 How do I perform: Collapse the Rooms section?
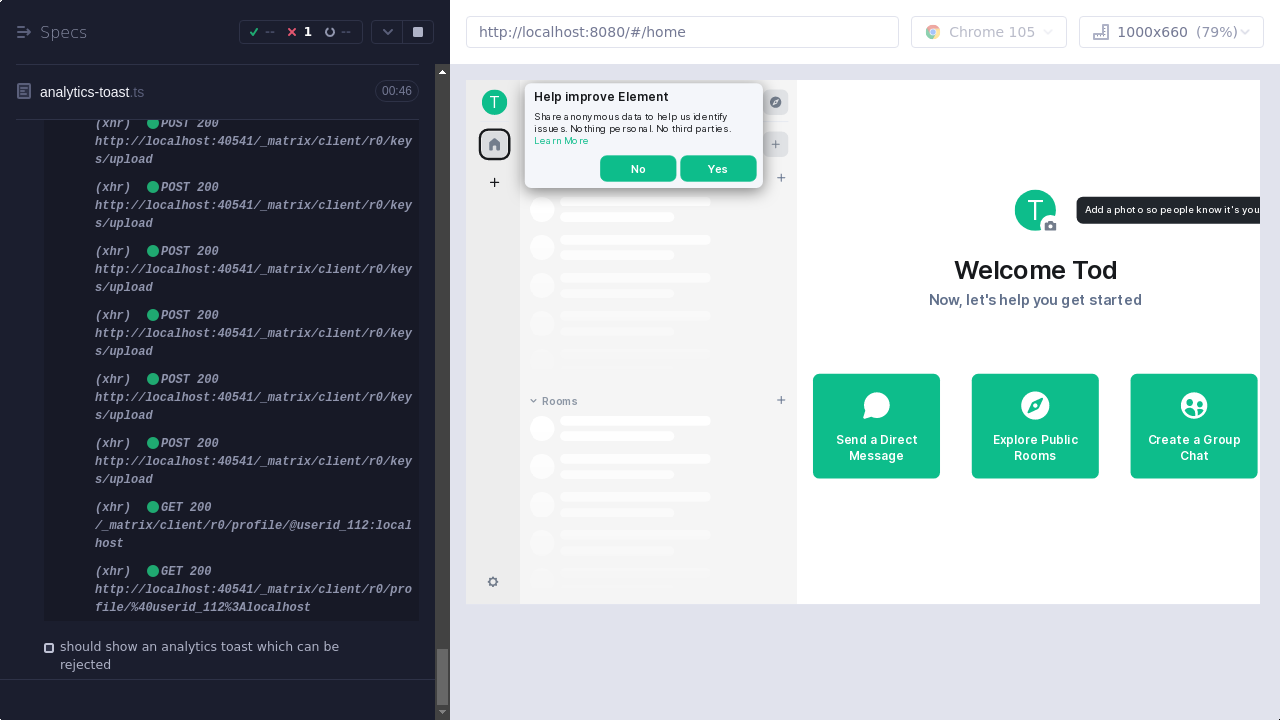point(554,401)
